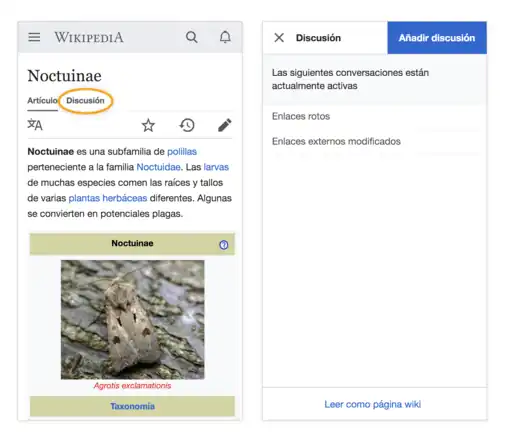Edit the page with the pencil icon
Screen dimensions: 505x441
(x=225, y=125)
